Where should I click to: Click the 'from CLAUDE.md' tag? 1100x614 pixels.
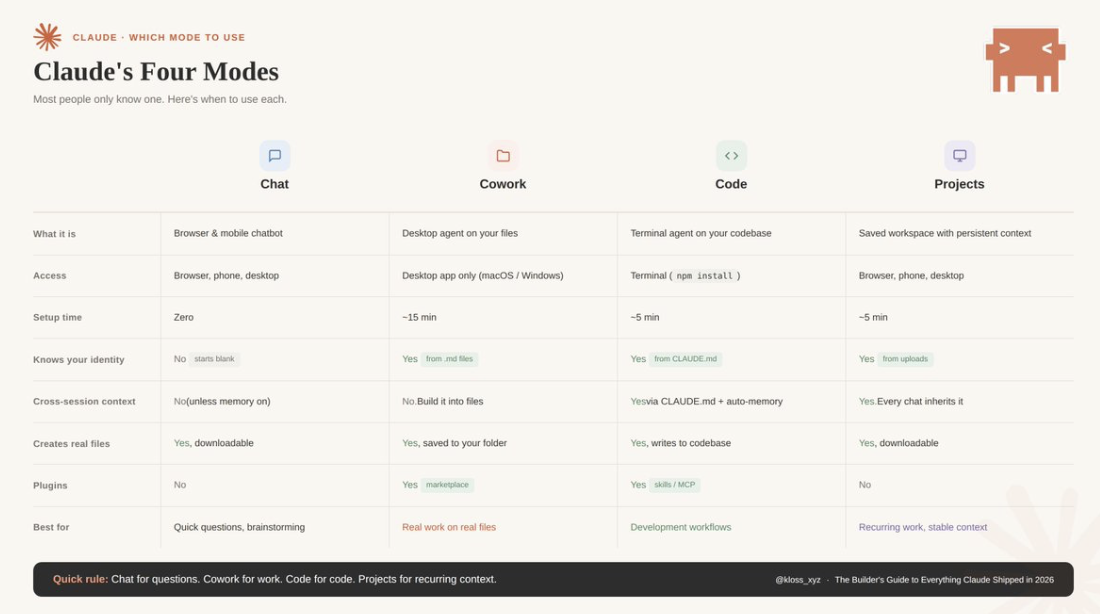point(685,359)
